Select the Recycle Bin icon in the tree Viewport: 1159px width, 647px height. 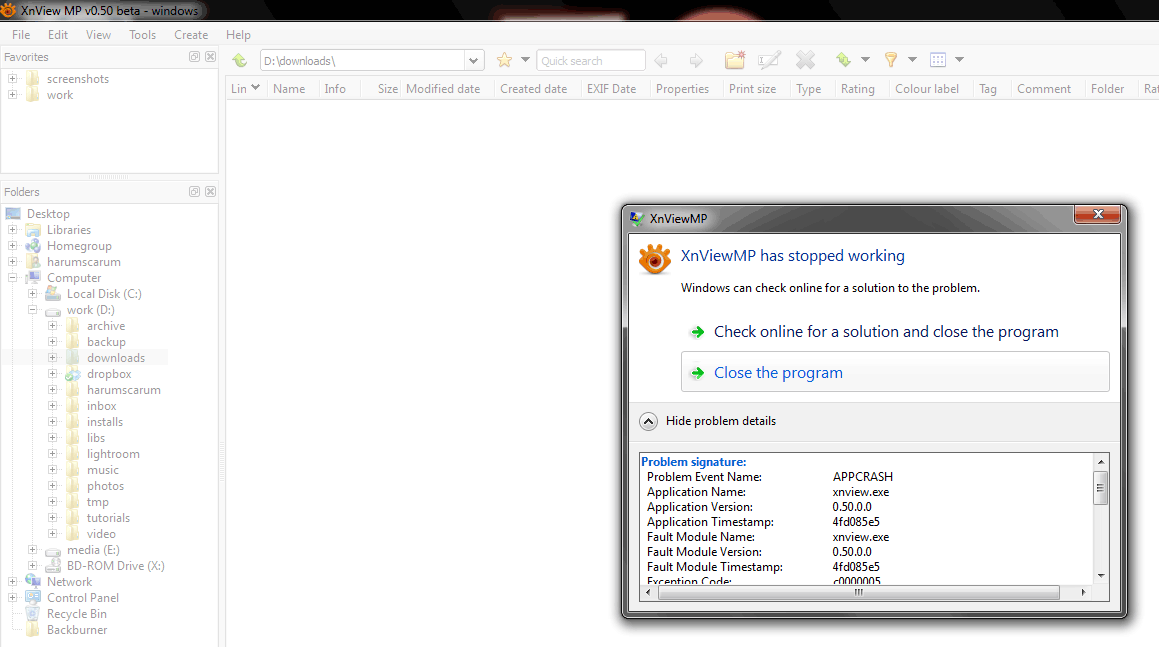[33, 614]
